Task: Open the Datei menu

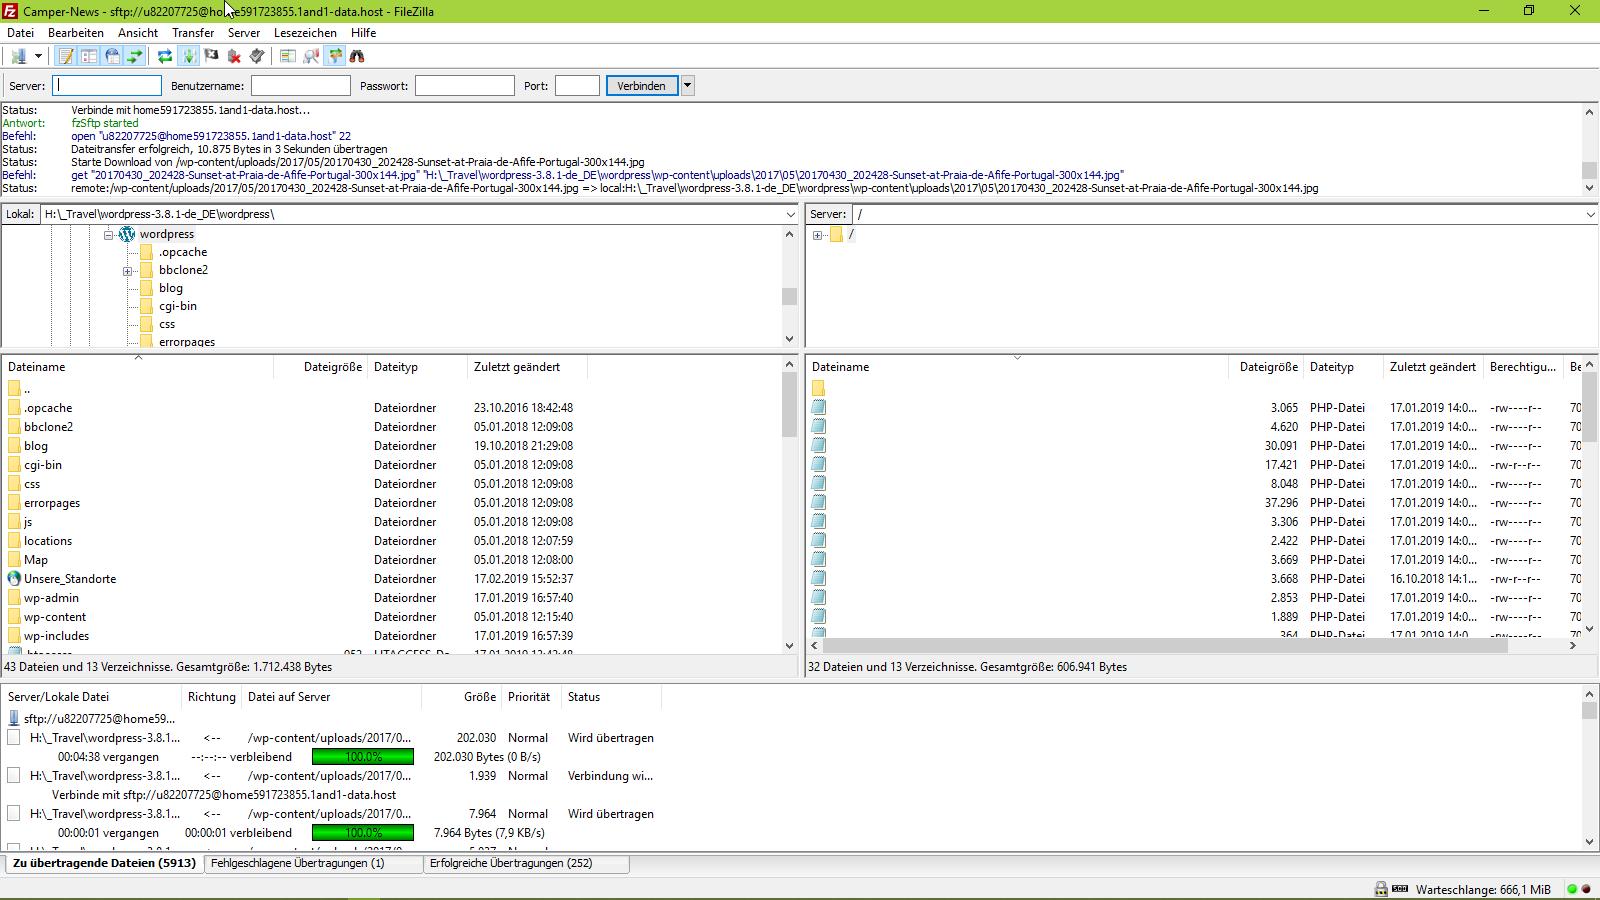Action: pos(20,33)
